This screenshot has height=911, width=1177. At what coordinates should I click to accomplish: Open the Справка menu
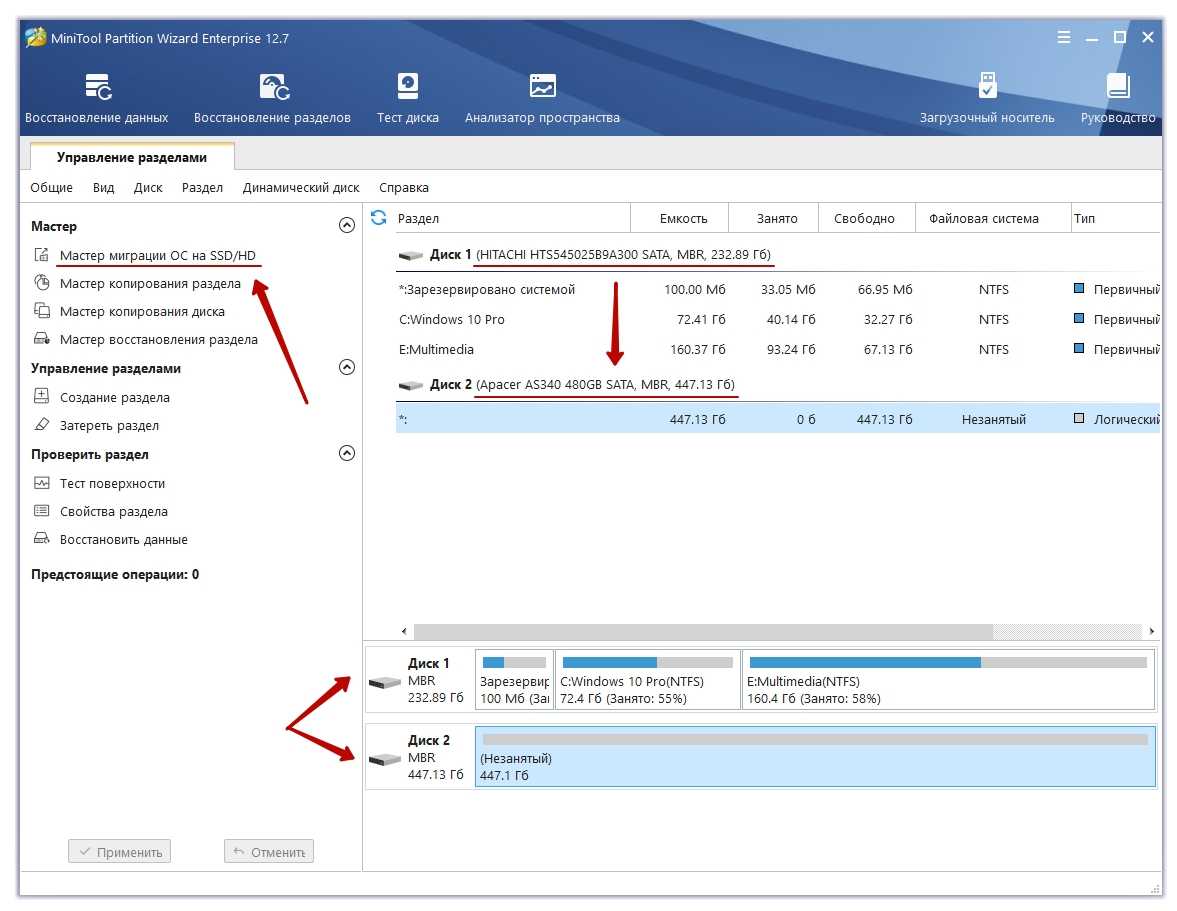pyautogui.click(x=404, y=188)
